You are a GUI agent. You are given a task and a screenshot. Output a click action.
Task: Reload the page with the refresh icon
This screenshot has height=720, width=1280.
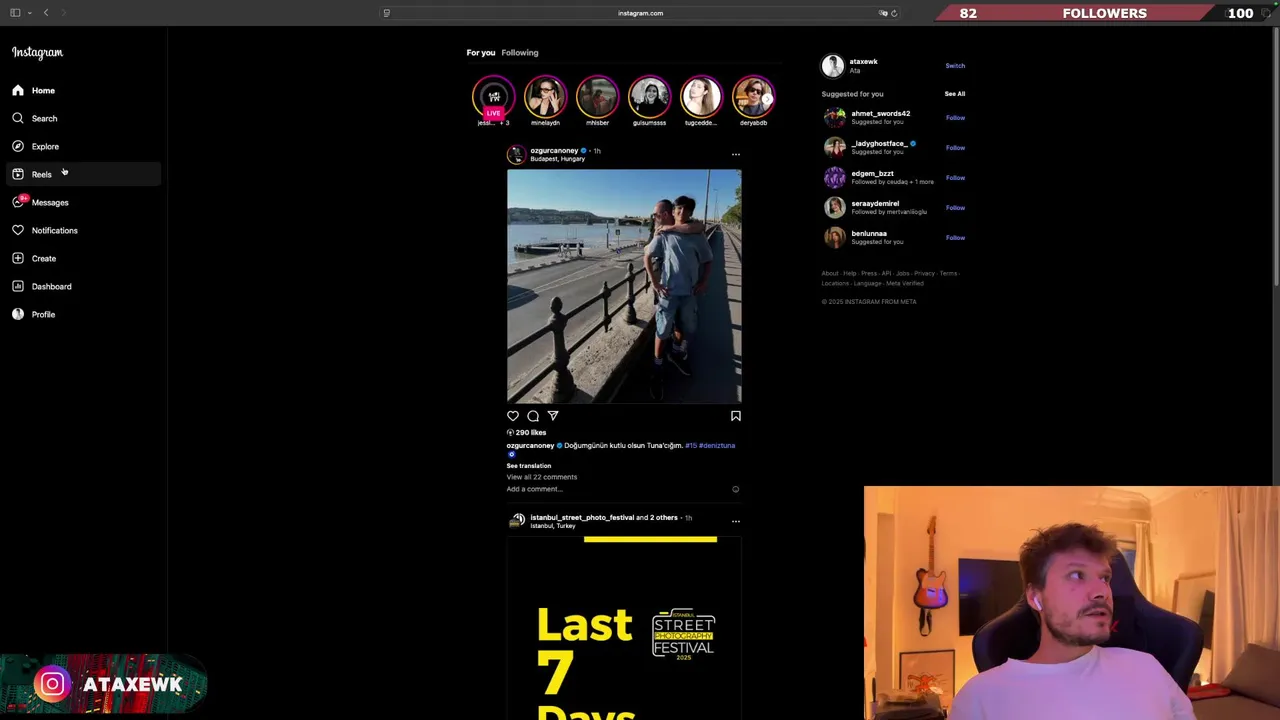coord(894,13)
